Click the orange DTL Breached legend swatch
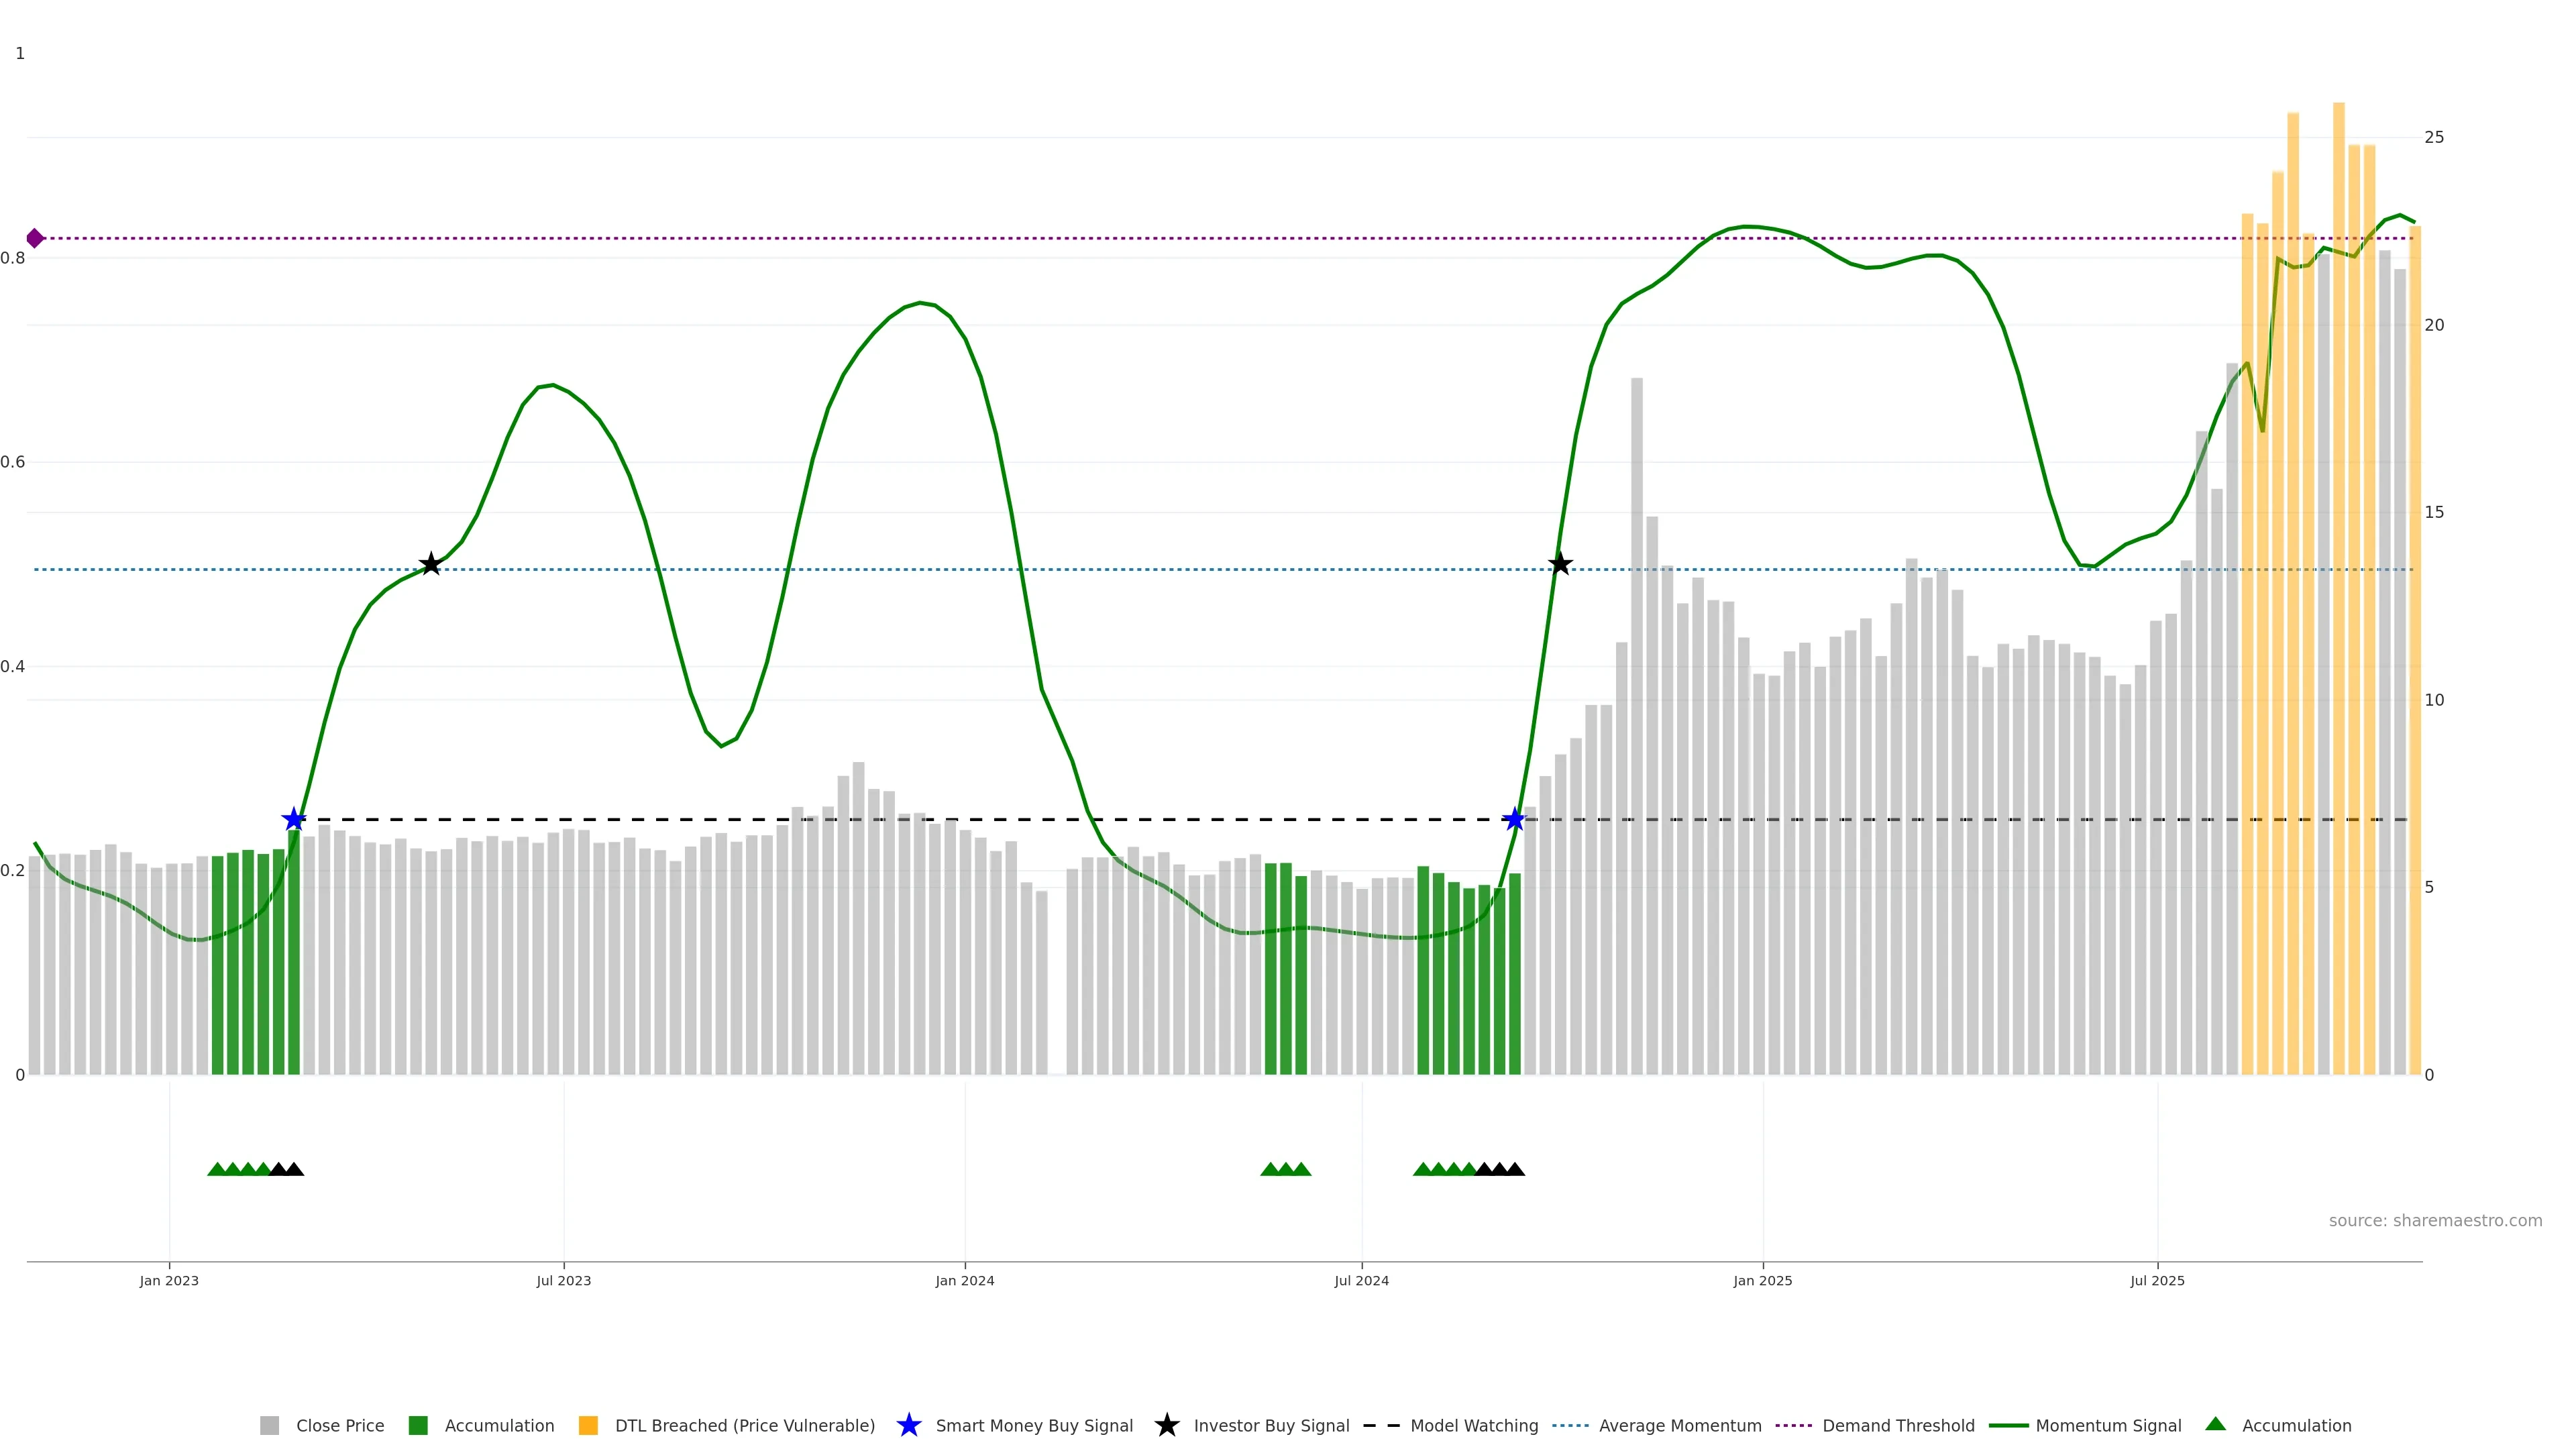The image size is (2576, 1449). [x=588, y=1425]
